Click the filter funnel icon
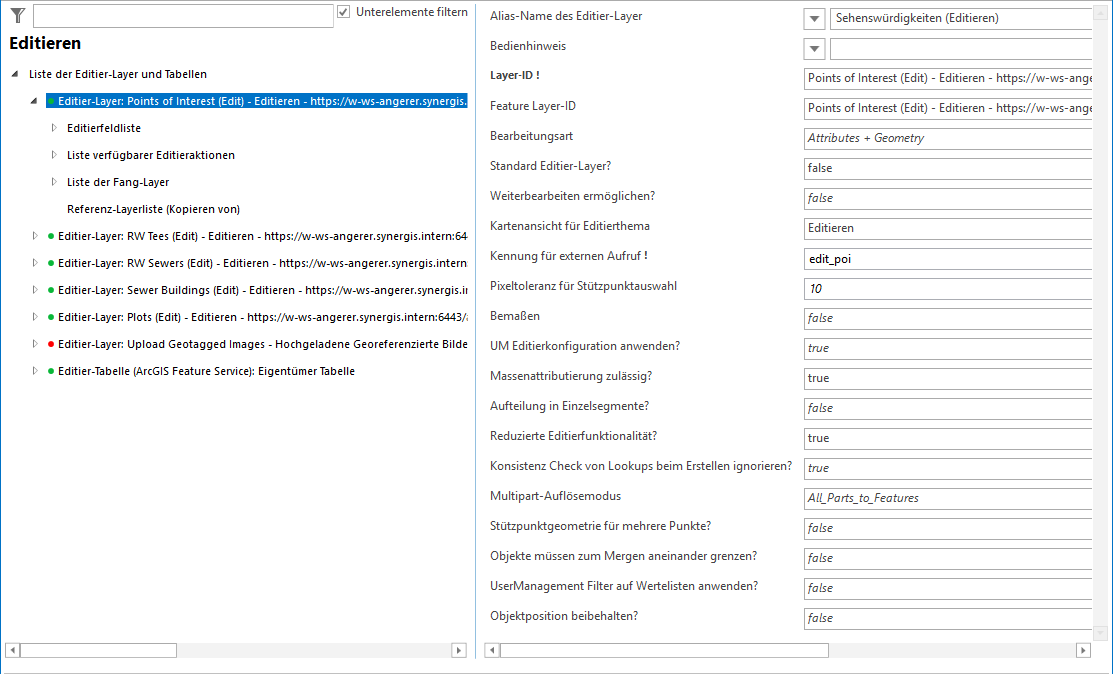 pos(17,15)
